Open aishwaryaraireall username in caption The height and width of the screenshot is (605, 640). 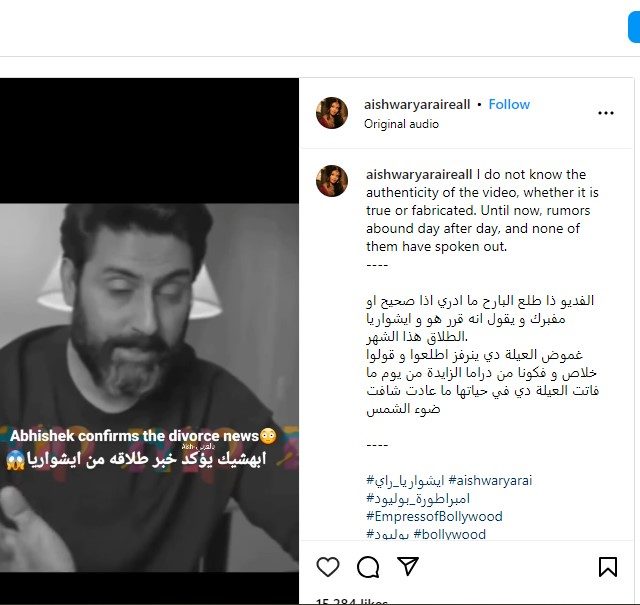[x=419, y=174]
